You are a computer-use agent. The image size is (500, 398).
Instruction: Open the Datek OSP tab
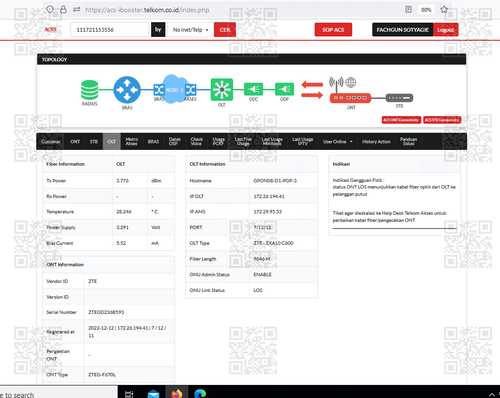pos(174,141)
